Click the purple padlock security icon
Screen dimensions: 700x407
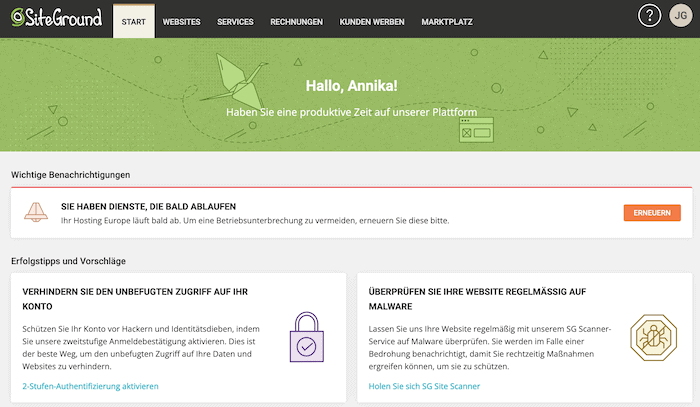[x=307, y=337]
